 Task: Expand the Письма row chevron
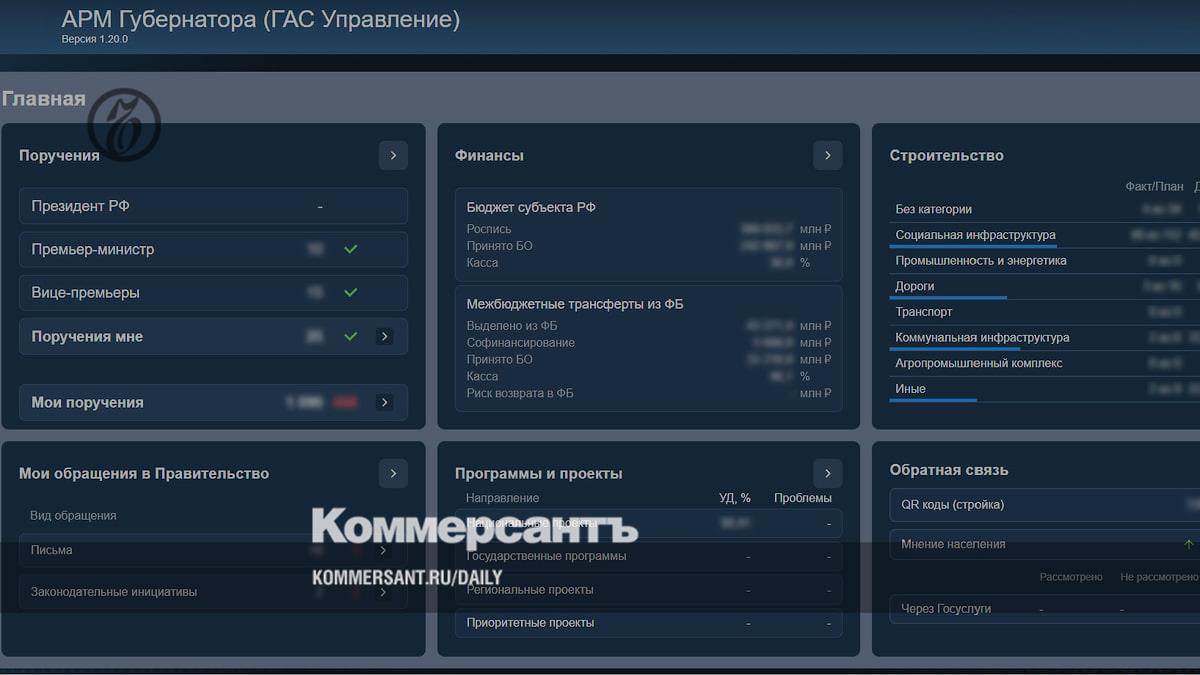[x=383, y=550]
